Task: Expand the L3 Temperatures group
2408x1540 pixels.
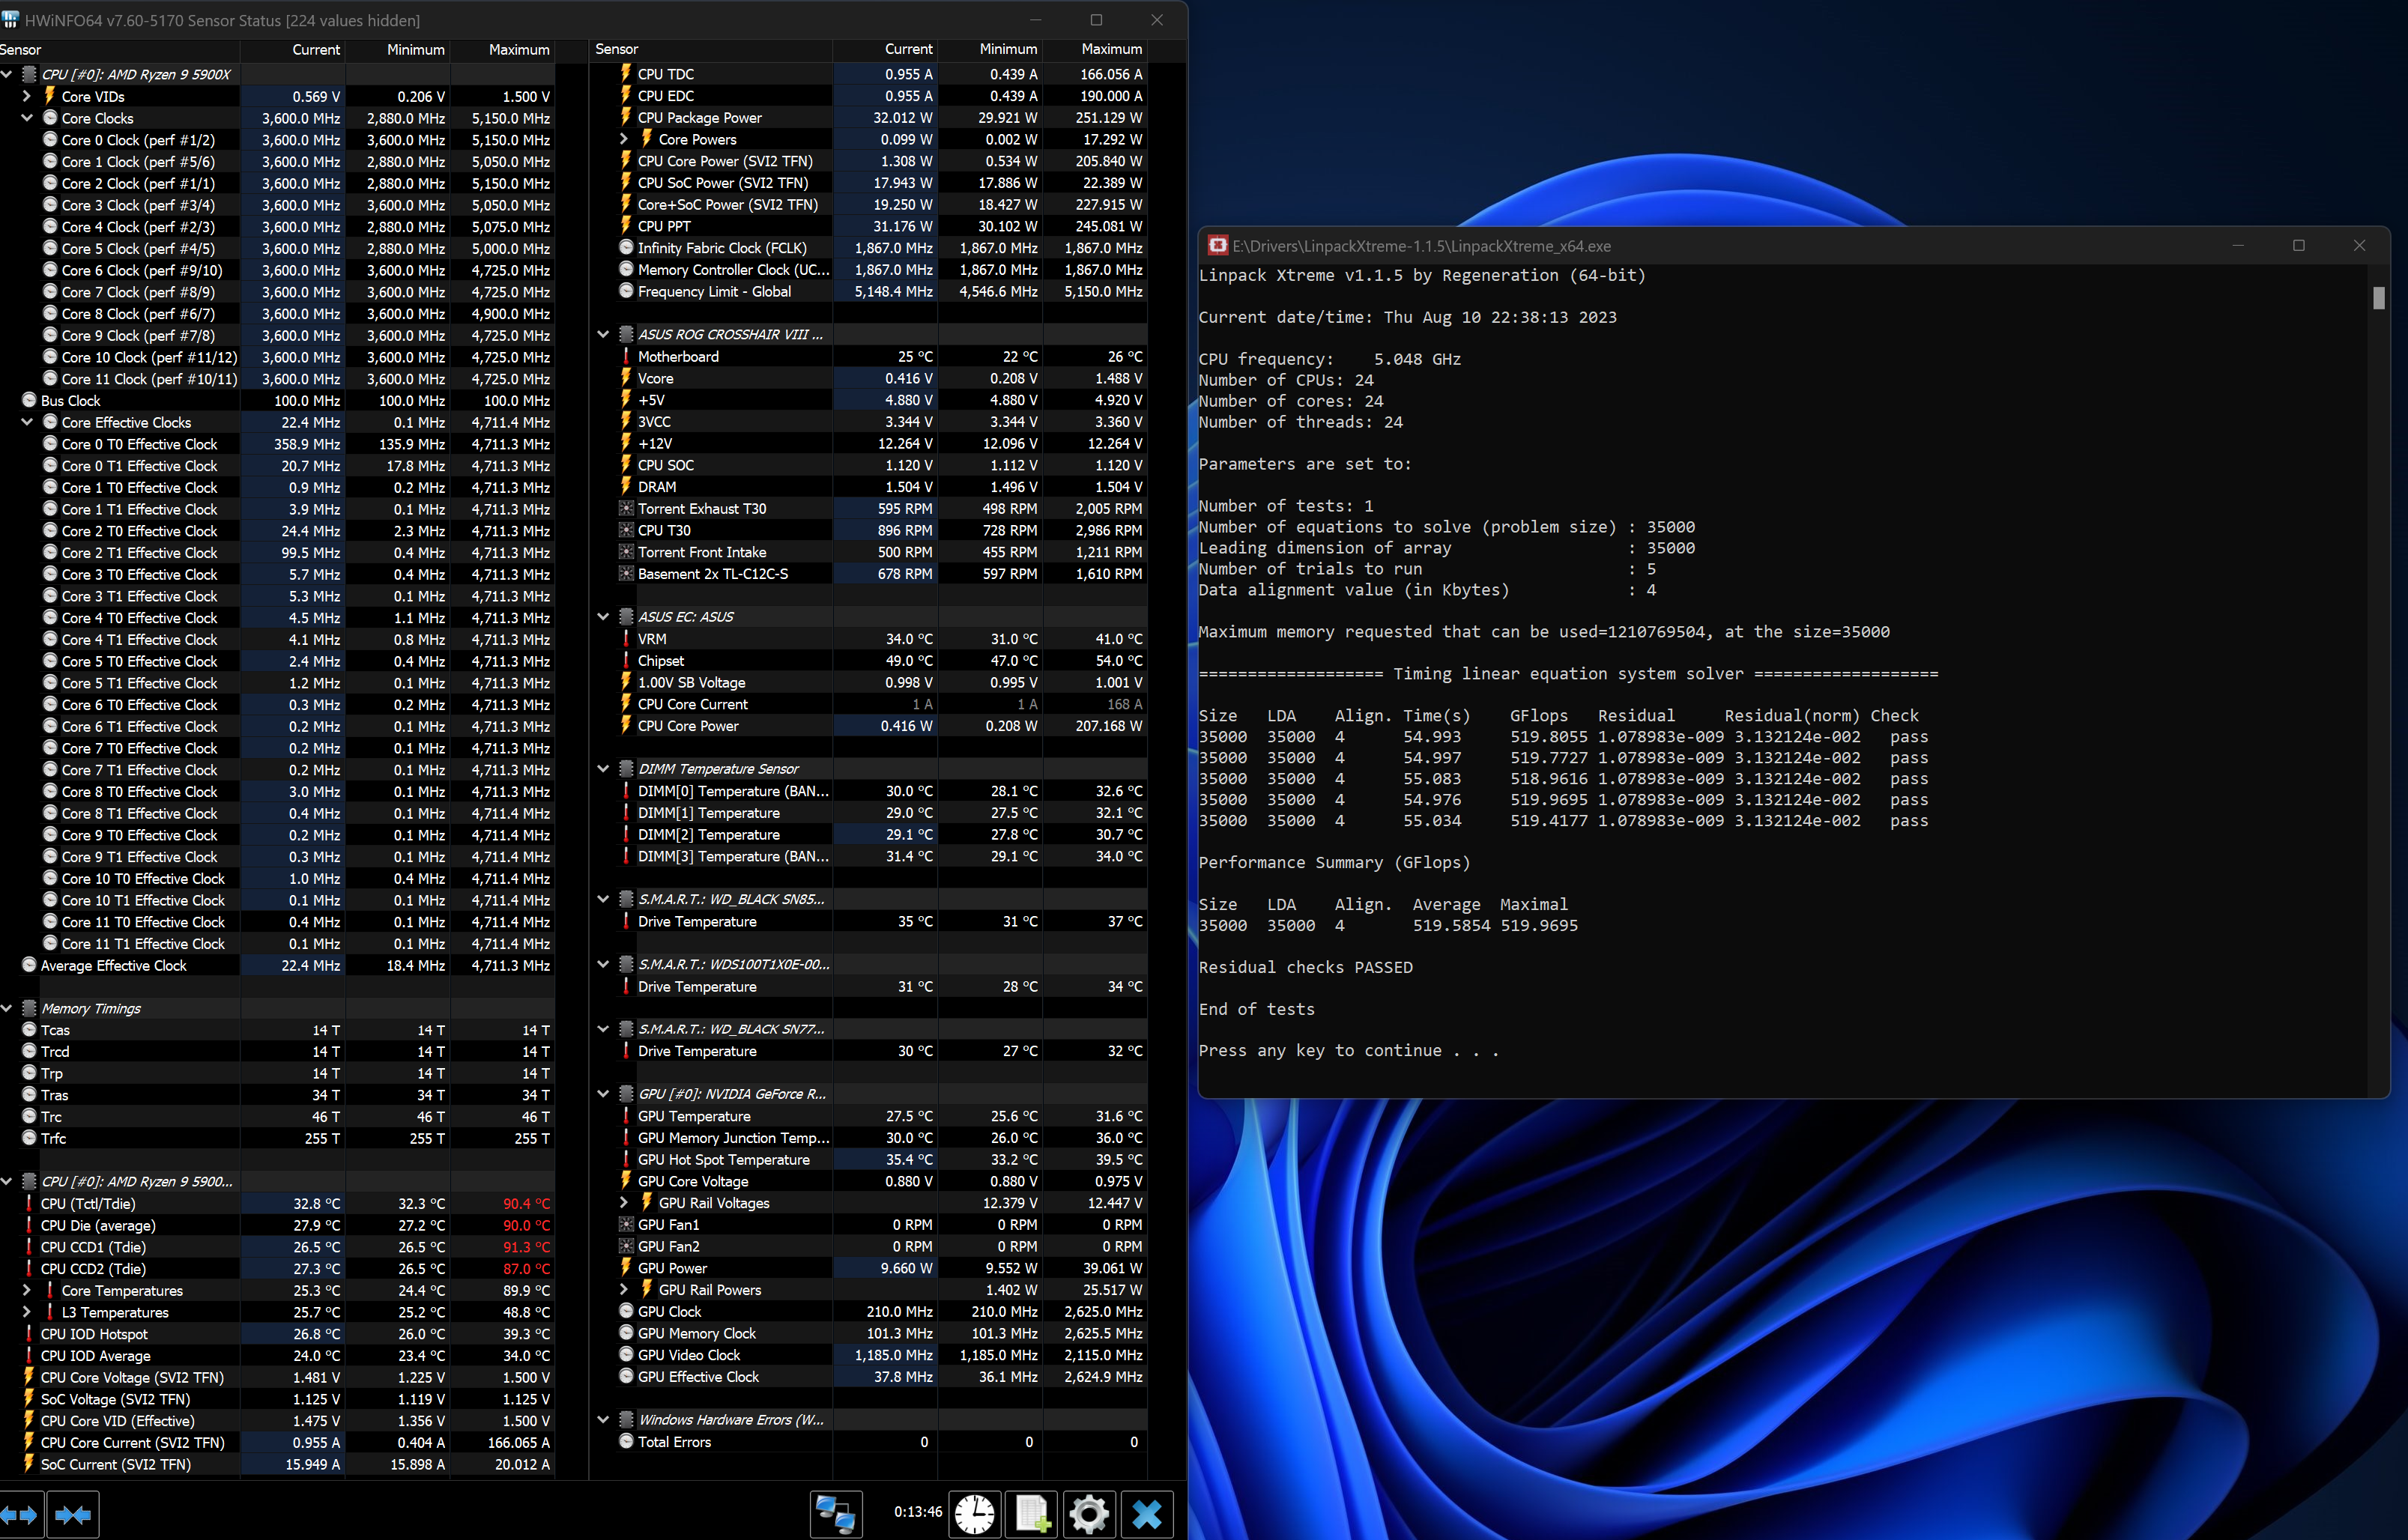Action: pos(27,1312)
